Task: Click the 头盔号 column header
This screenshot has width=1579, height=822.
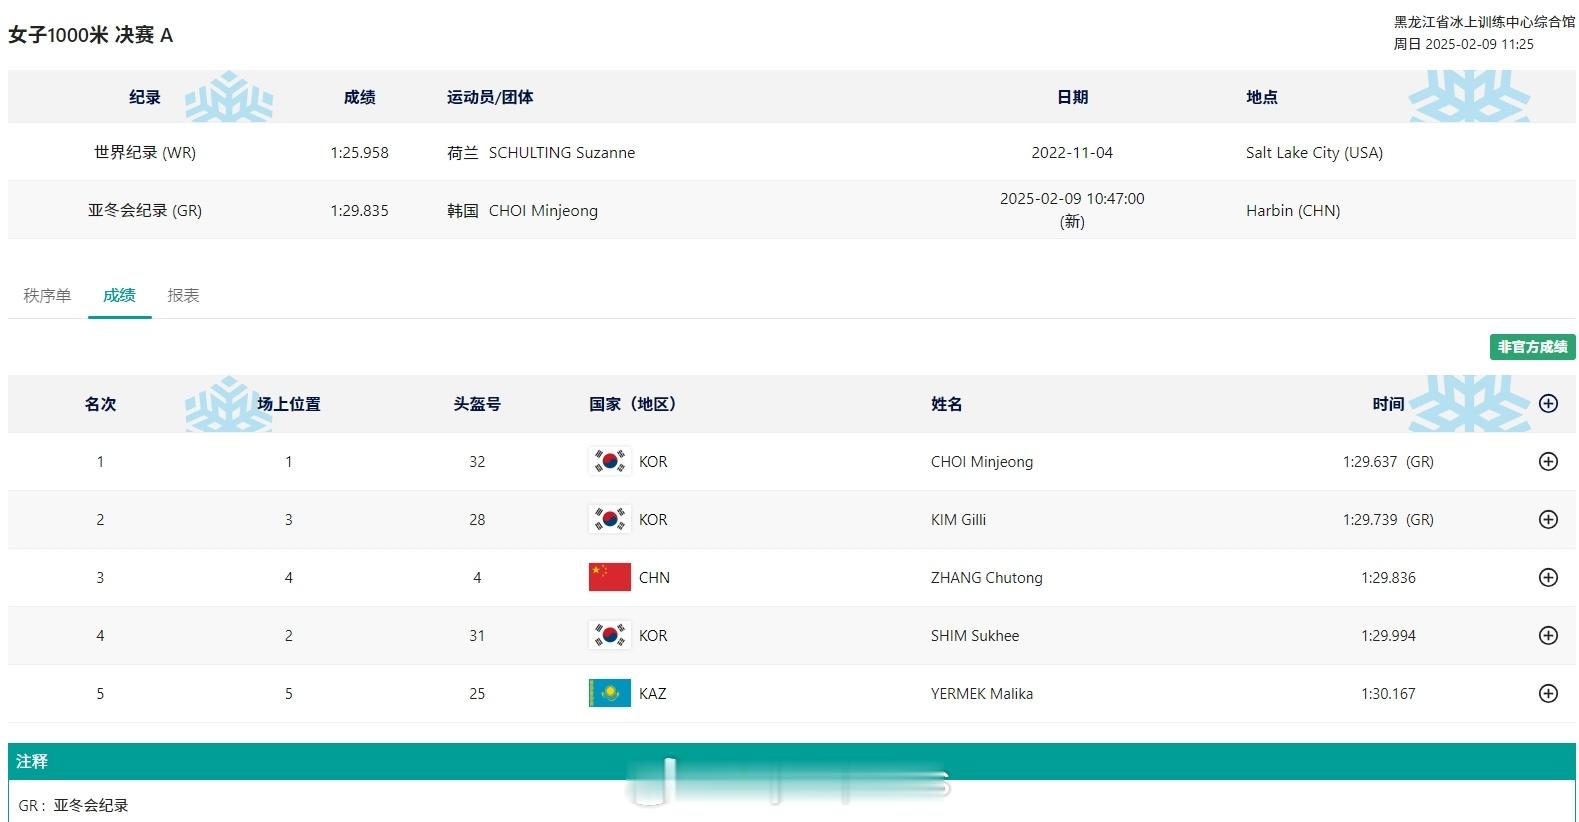Action: tap(477, 404)
